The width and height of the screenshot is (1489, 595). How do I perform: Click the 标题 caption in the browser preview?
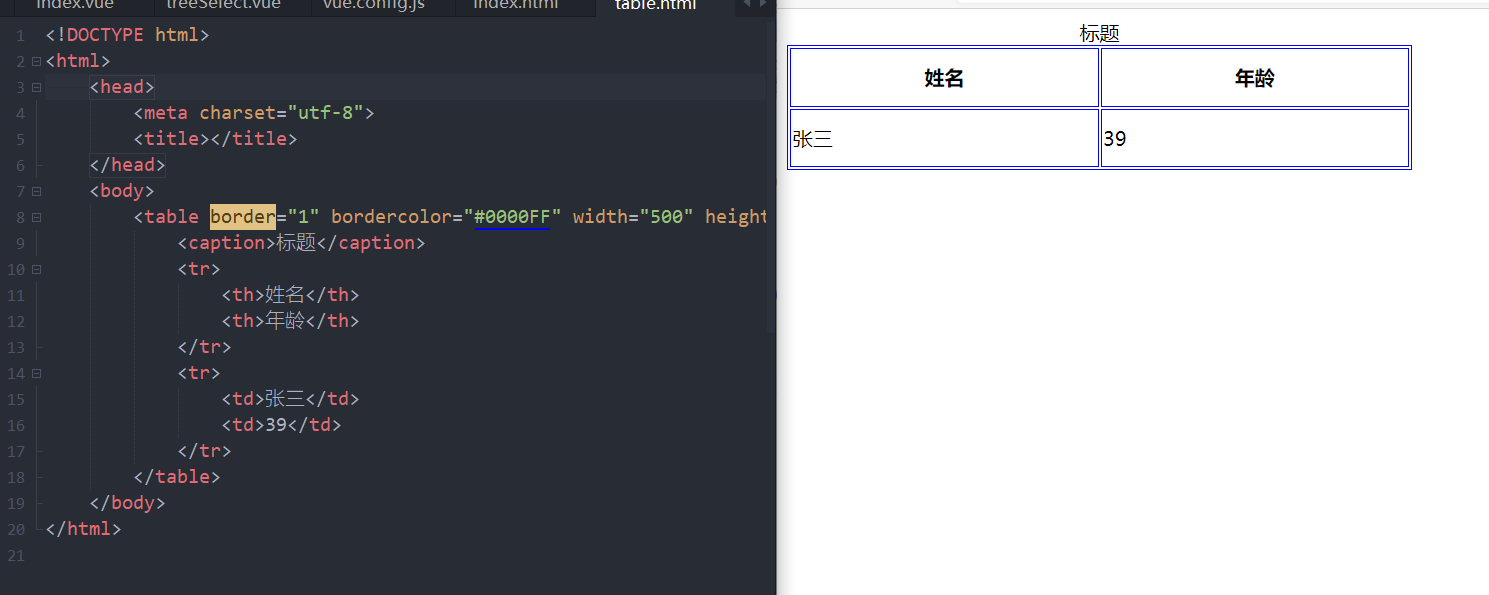[1099, 33]
